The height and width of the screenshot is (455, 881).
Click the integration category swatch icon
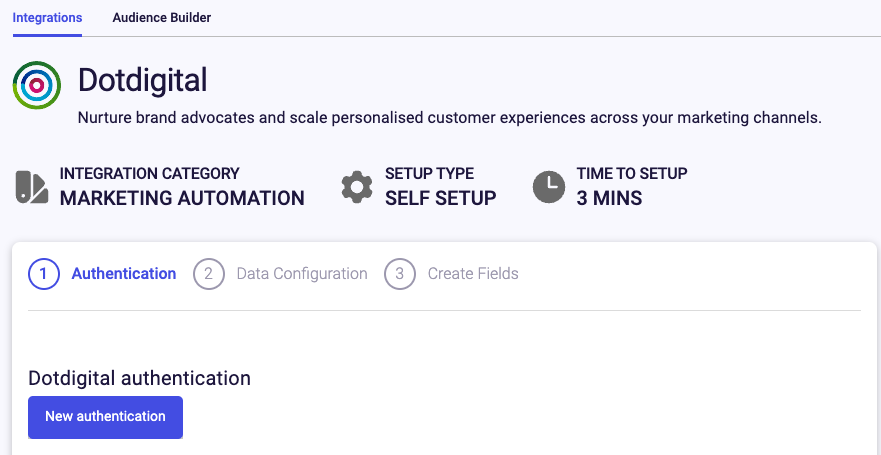[31, 187]
